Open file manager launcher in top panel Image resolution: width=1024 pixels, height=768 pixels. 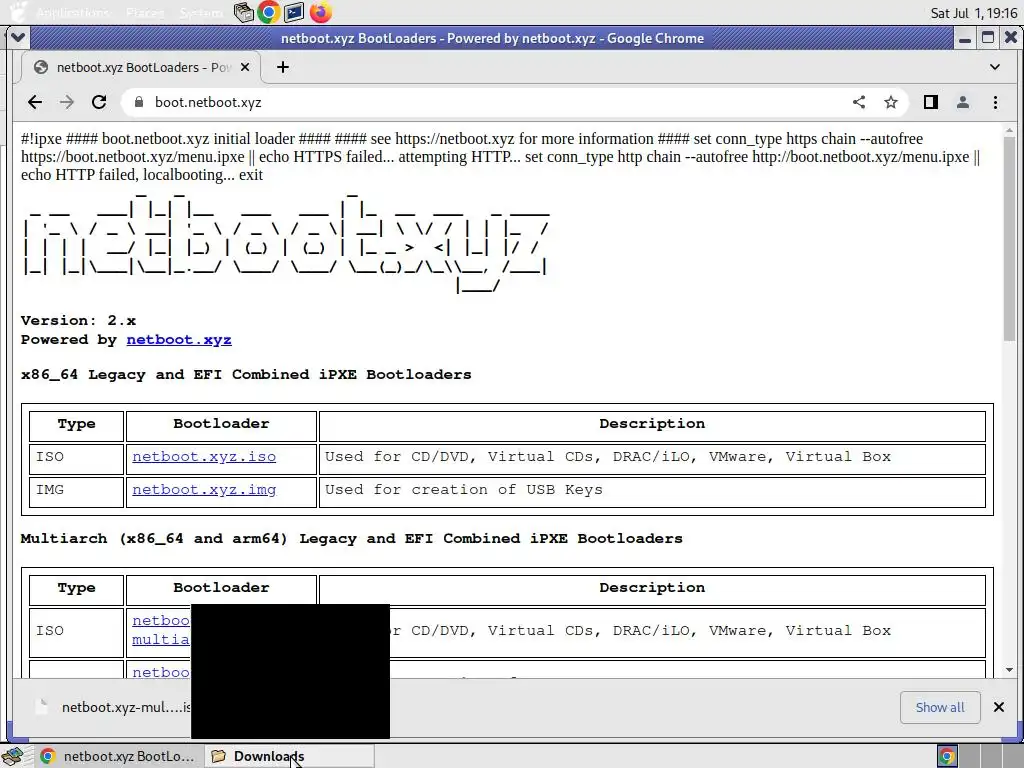tap(244, 12)
